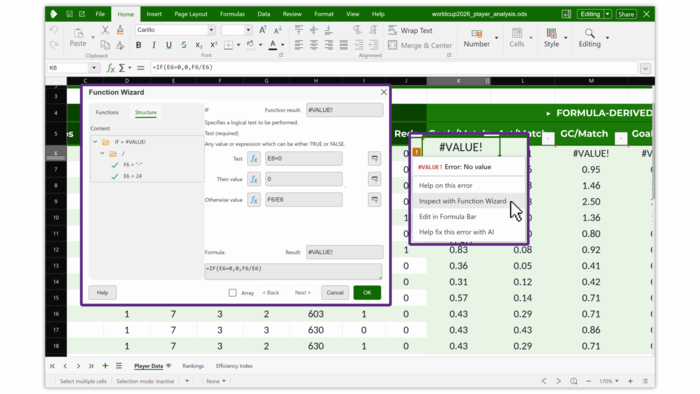The height and width of the screenshot is (394, 700).
Task: Expand the Number format dropdown
Action: 496,37
